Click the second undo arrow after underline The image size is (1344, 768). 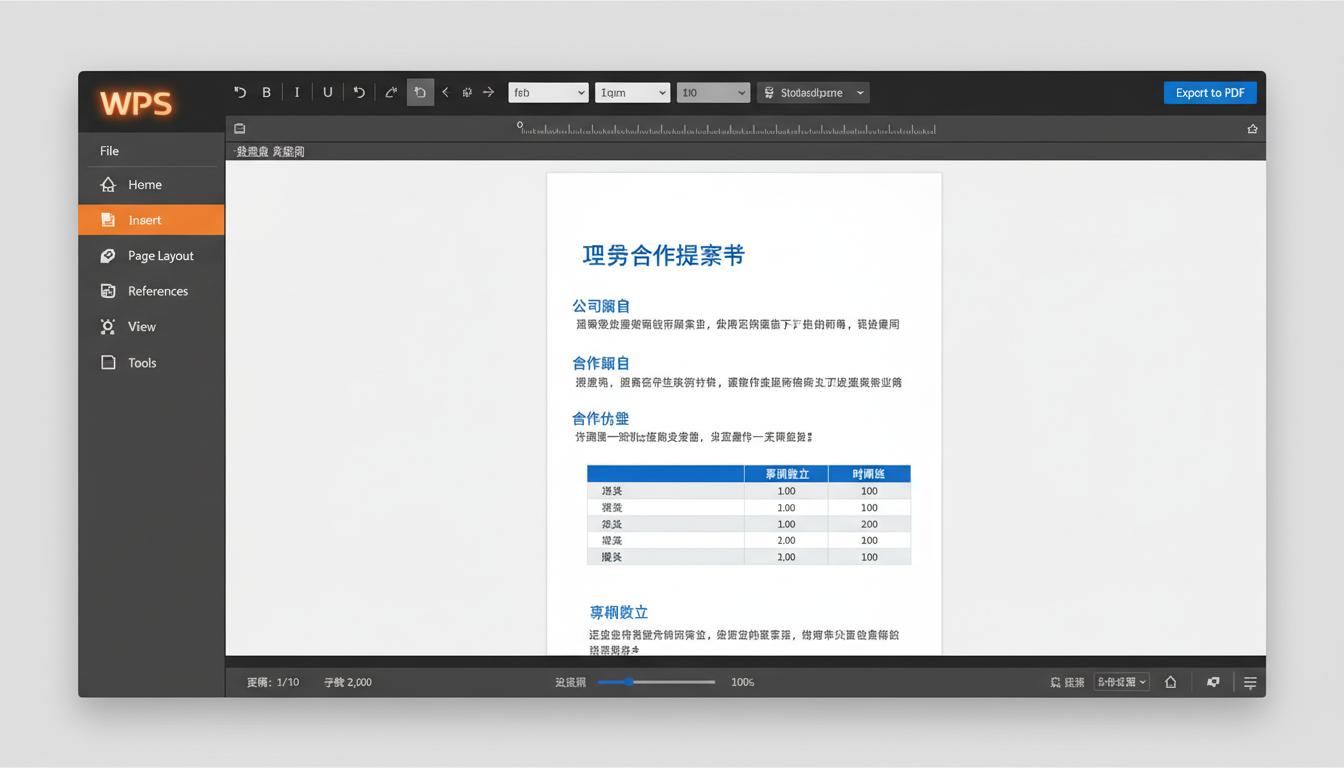tap(359, 92)
